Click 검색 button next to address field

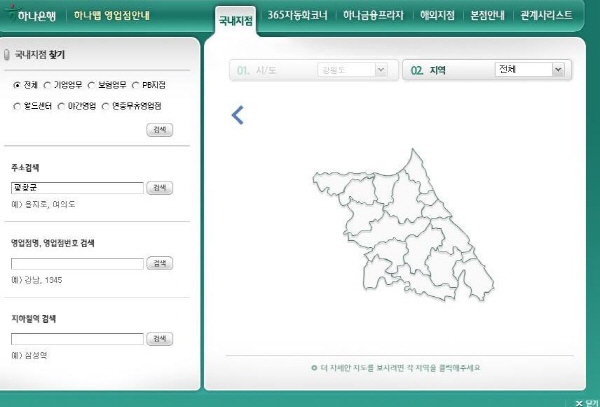[159, 187]
